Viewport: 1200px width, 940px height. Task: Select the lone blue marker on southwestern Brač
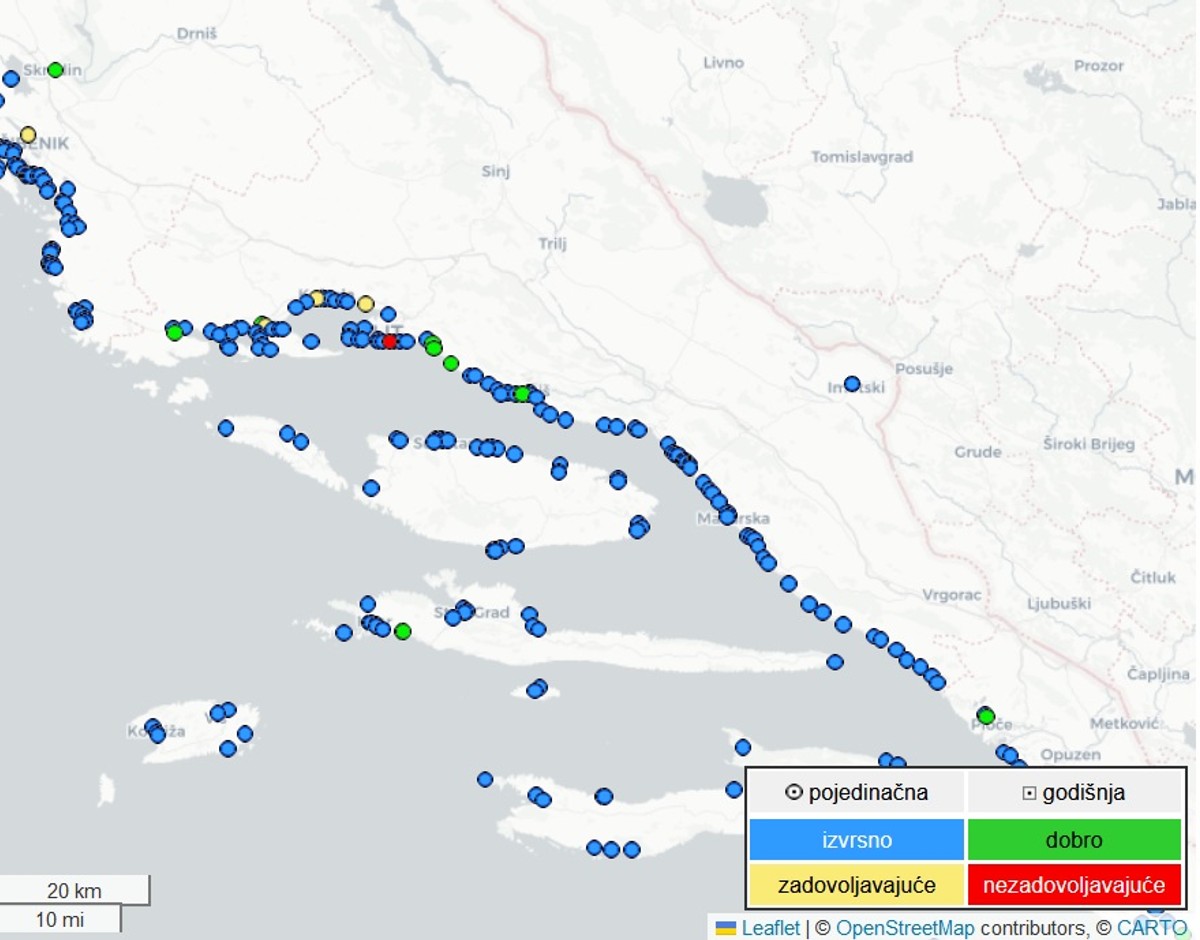pyautogui.click(x=371, y=488)
